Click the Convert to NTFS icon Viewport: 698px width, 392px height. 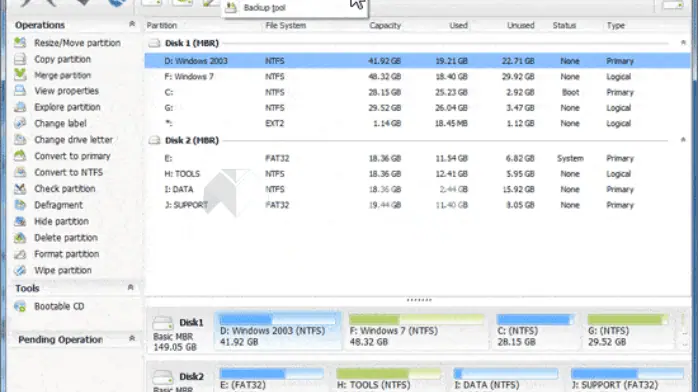[20, 172]
